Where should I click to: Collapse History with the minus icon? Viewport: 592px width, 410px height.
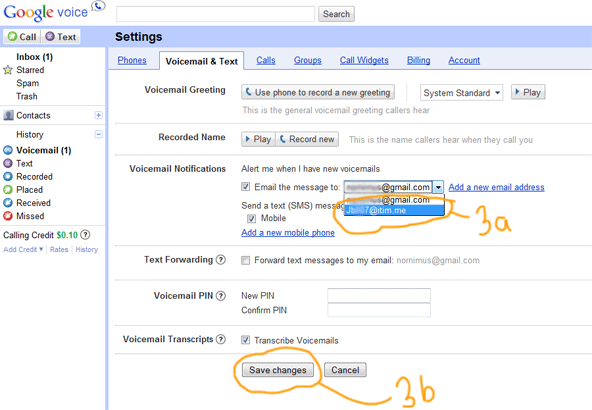coord(99,134)
